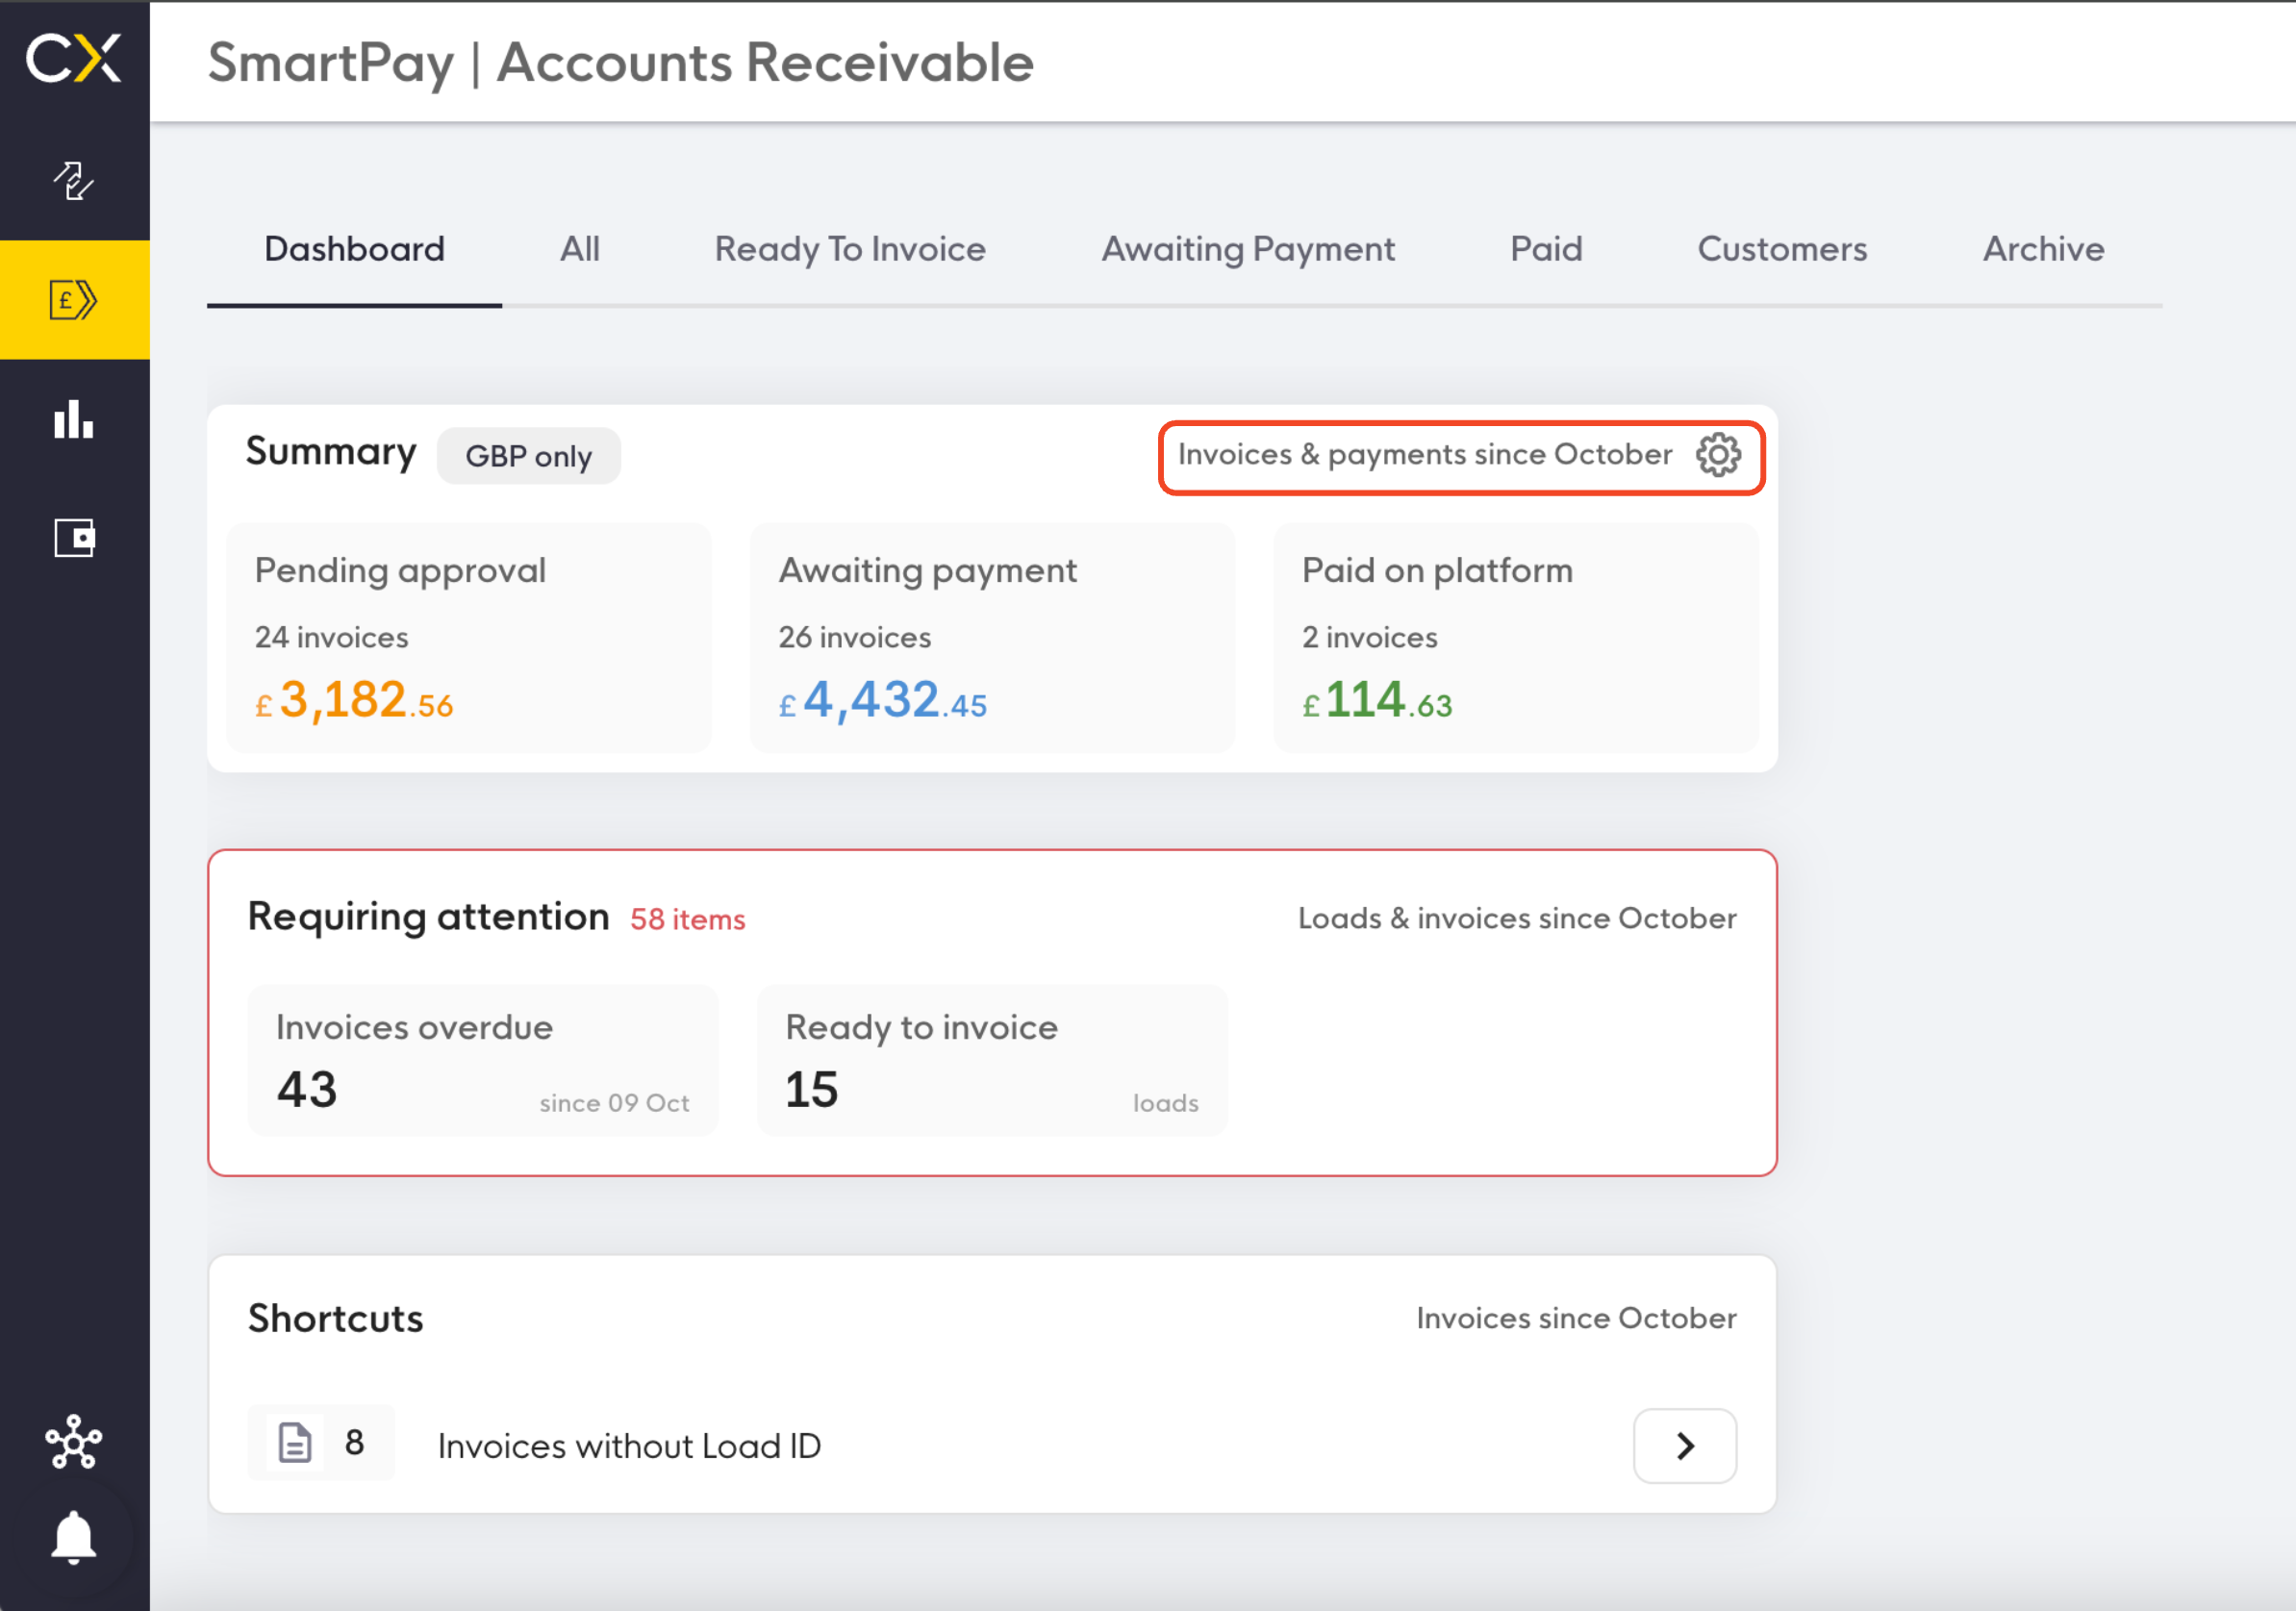Open the Pending approval summary card
This screenshot has width=2296, height=1611.
(469, 638)
